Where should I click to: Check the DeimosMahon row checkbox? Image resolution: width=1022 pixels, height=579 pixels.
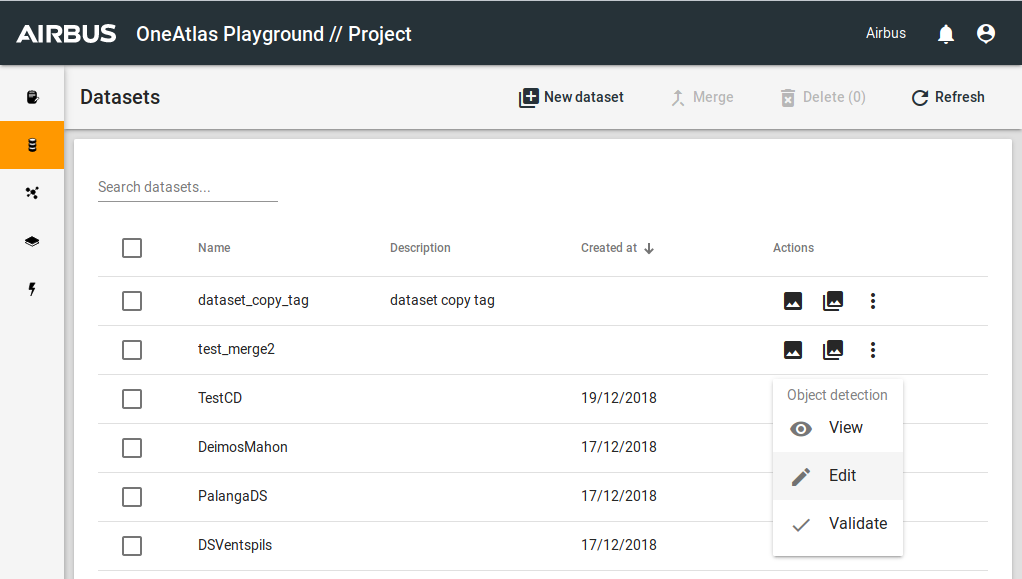132,447
